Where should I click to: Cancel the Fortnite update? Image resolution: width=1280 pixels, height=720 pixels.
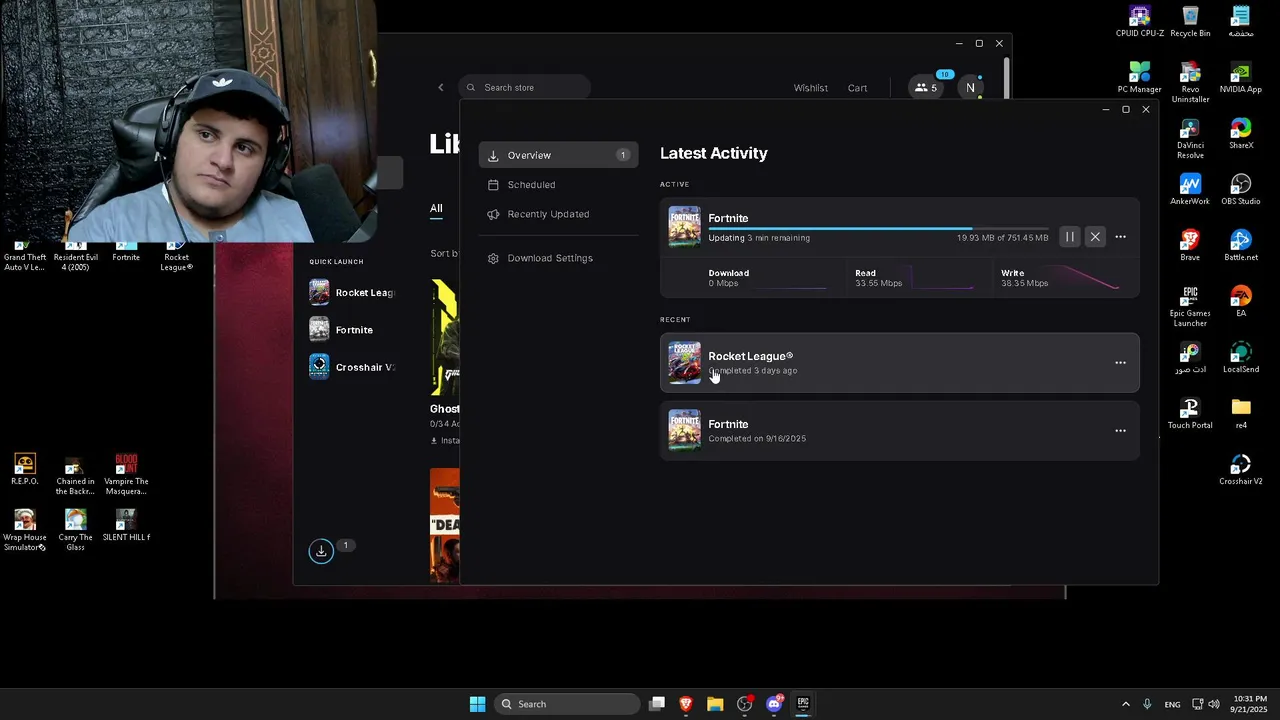coord(1095,237)
